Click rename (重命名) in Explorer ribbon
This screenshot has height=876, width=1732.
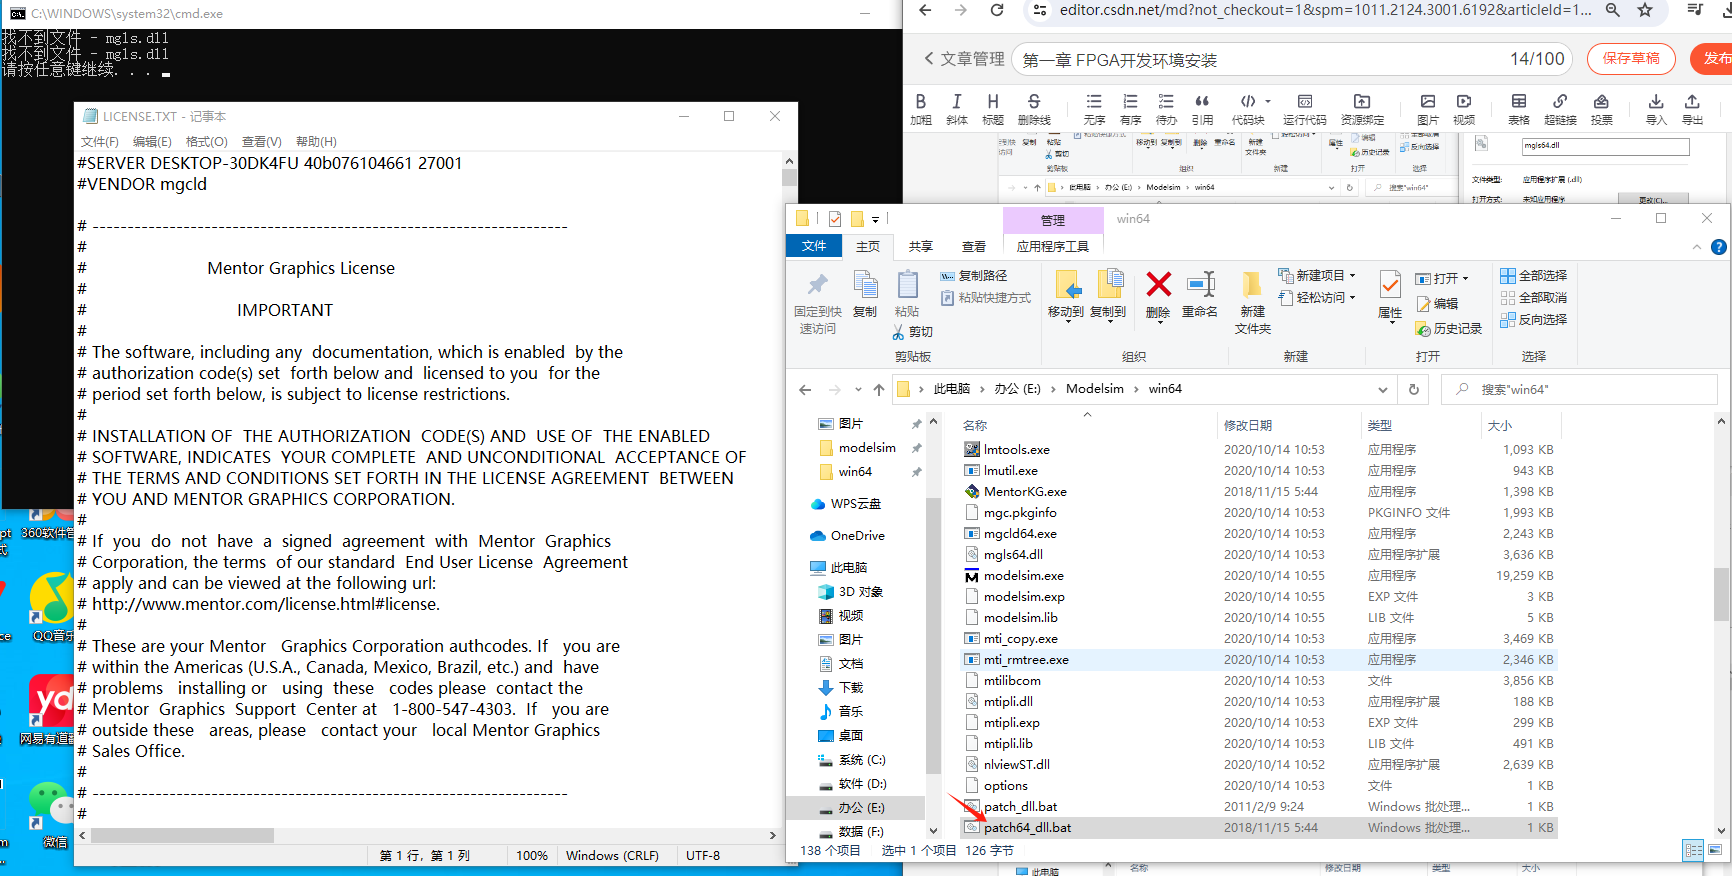click(1200, 294)
